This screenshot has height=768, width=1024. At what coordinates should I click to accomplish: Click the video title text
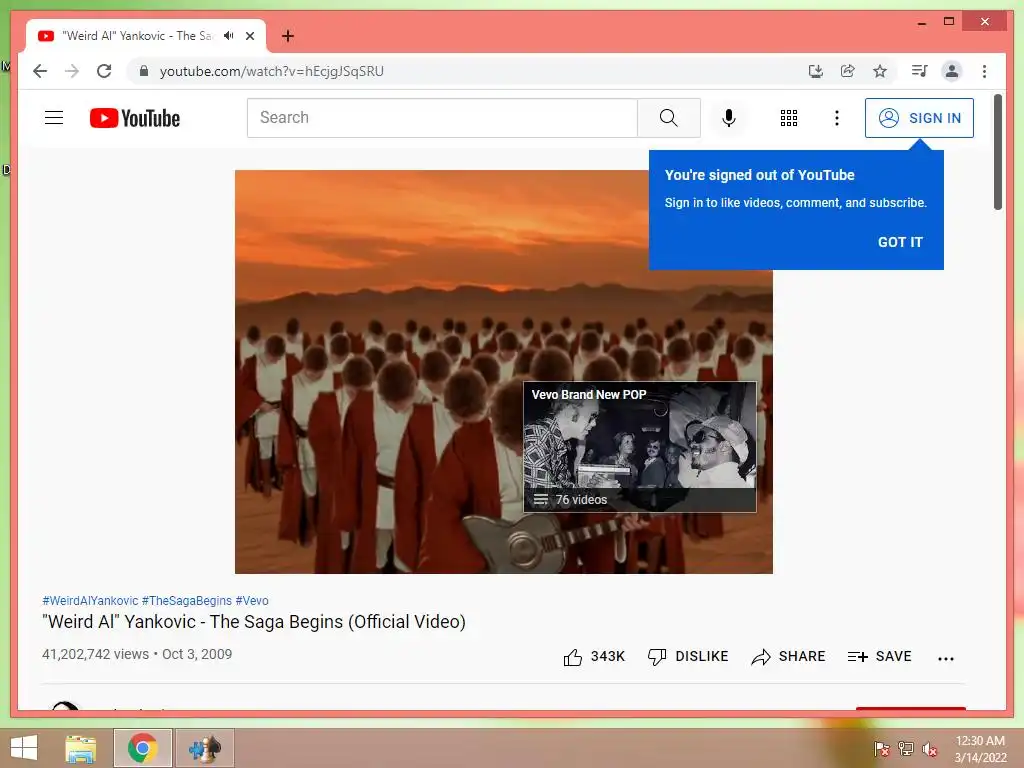click(254, 622)
